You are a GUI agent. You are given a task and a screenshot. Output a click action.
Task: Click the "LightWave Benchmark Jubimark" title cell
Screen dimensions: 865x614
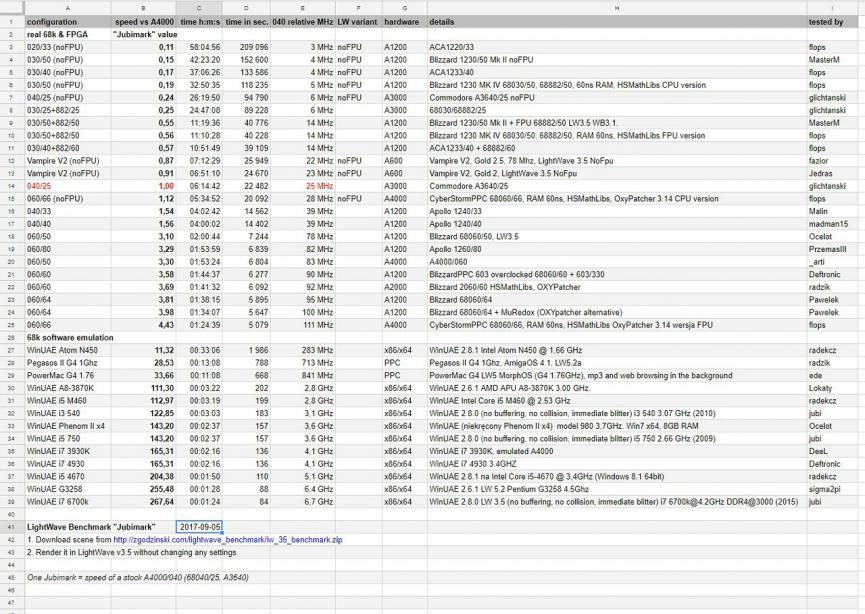[91, 526]
